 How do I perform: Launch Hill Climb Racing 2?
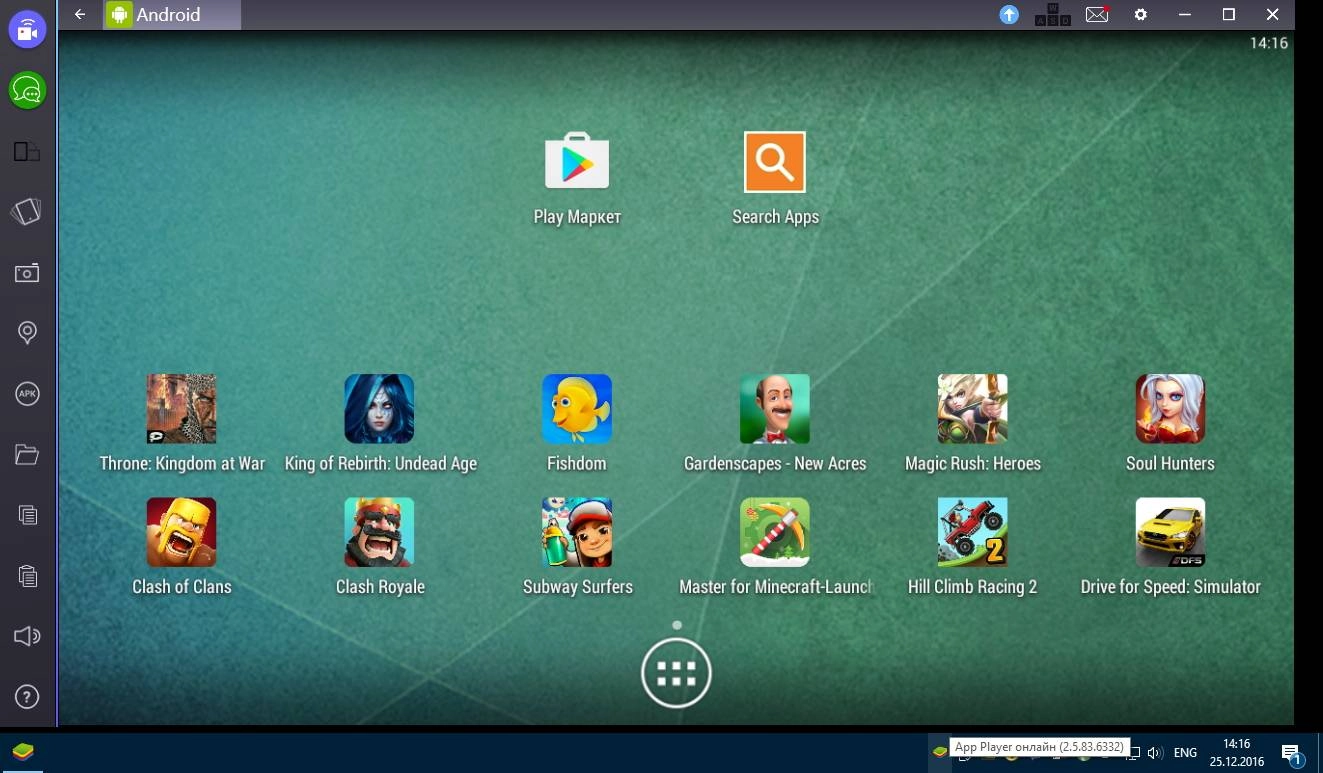pyautogui.click(x=972, y=532)
